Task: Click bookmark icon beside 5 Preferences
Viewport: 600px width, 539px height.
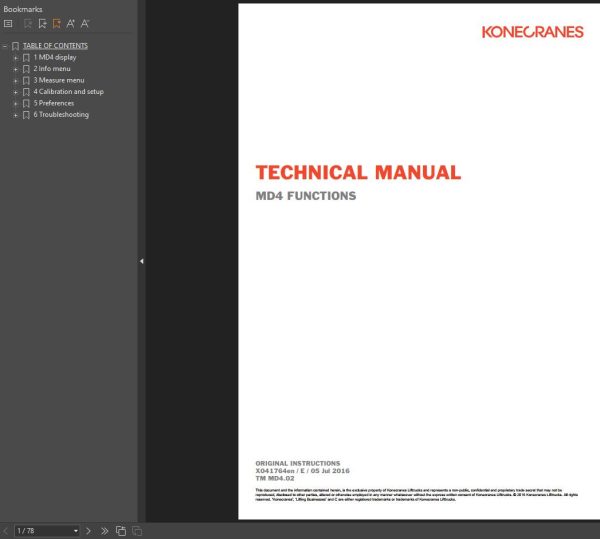Action: (x=26, y=104)
